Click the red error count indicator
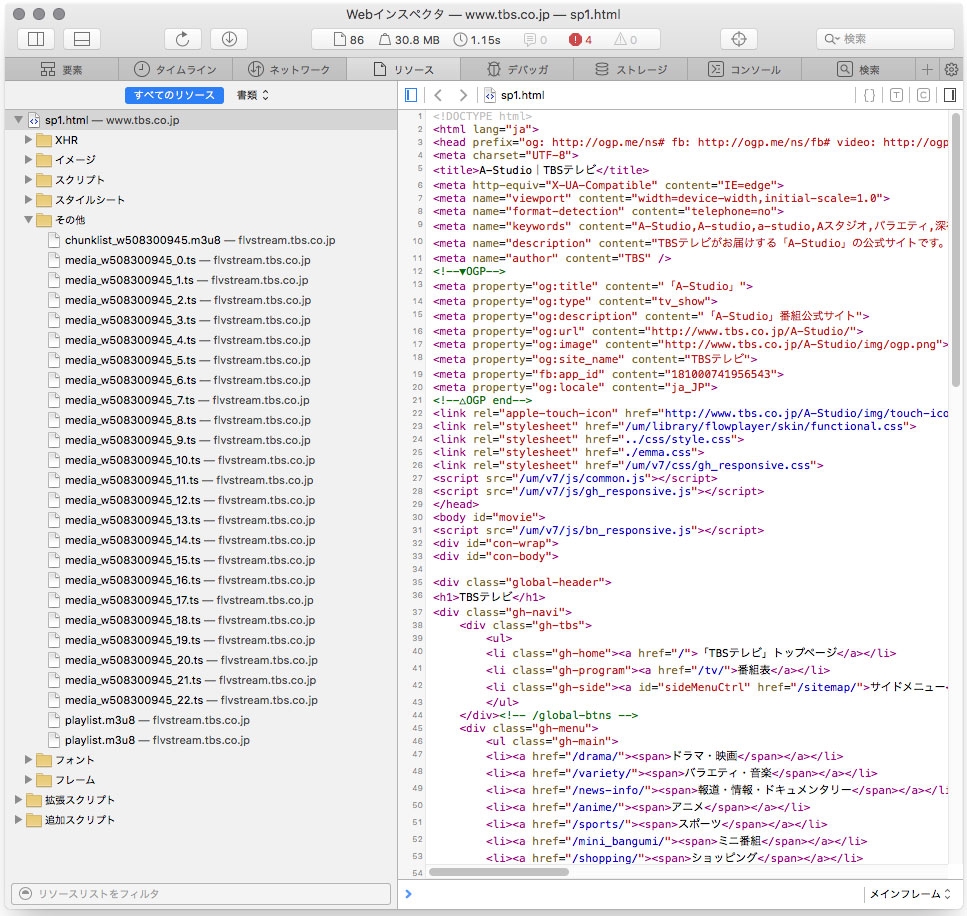967x916 pixels. tap(581, 40)
